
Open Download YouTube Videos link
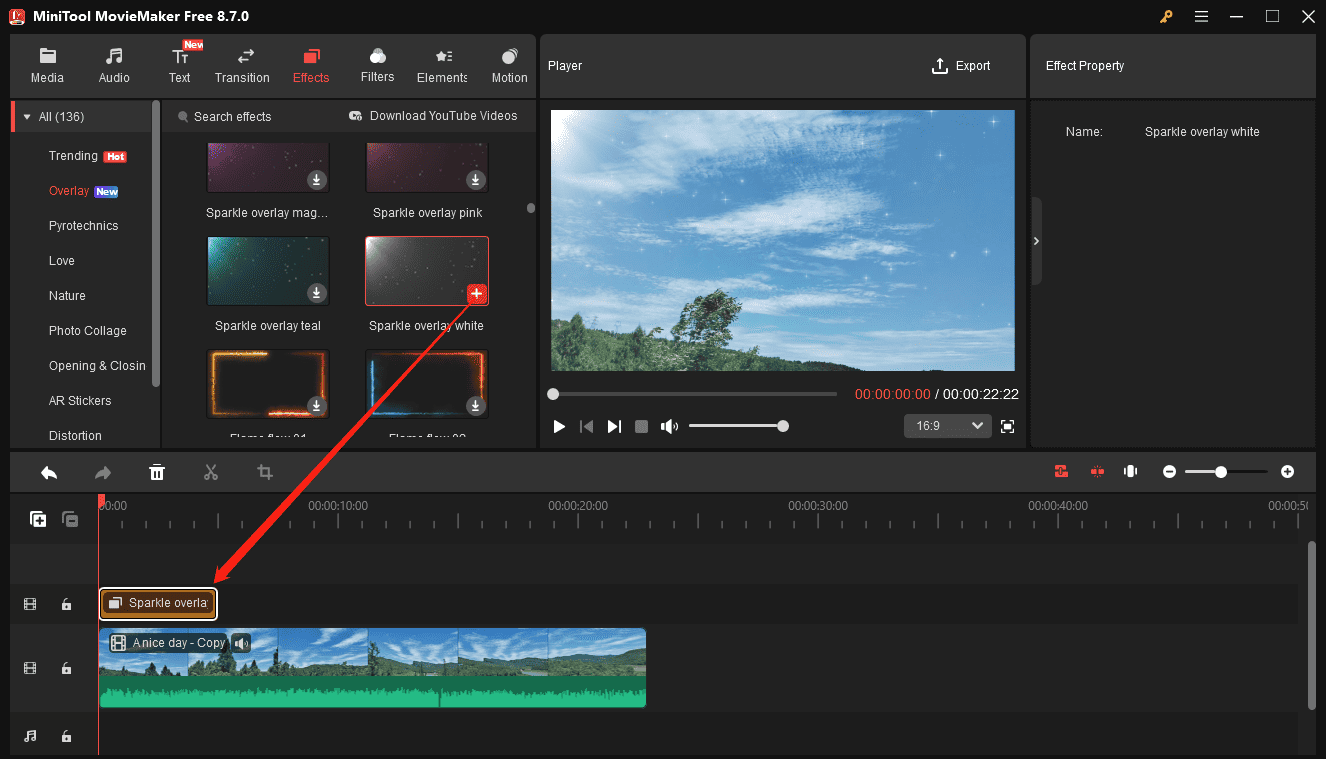(433, 116)
